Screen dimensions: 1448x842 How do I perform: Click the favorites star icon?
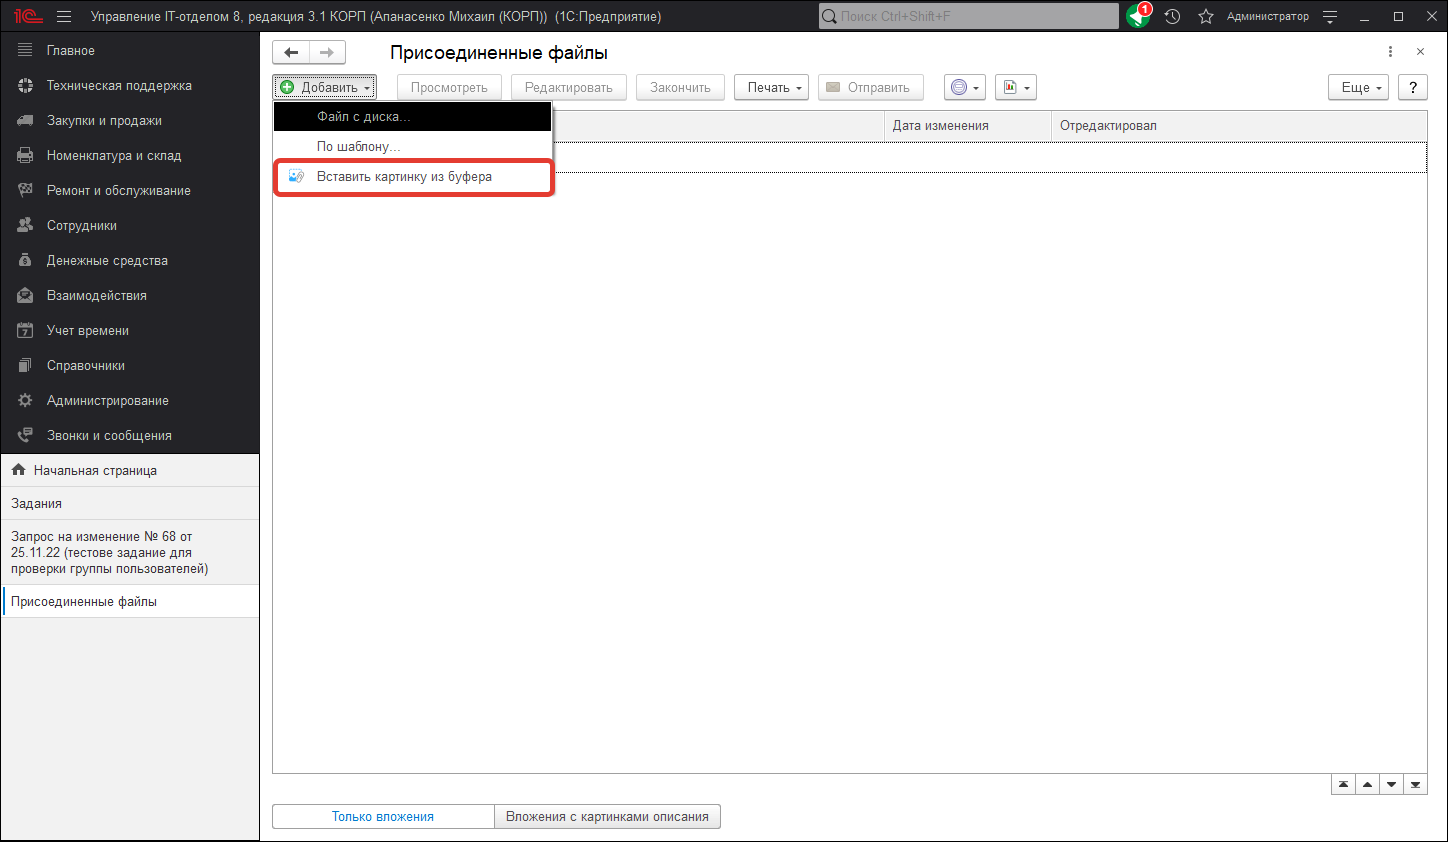(x=1206, y=16)
